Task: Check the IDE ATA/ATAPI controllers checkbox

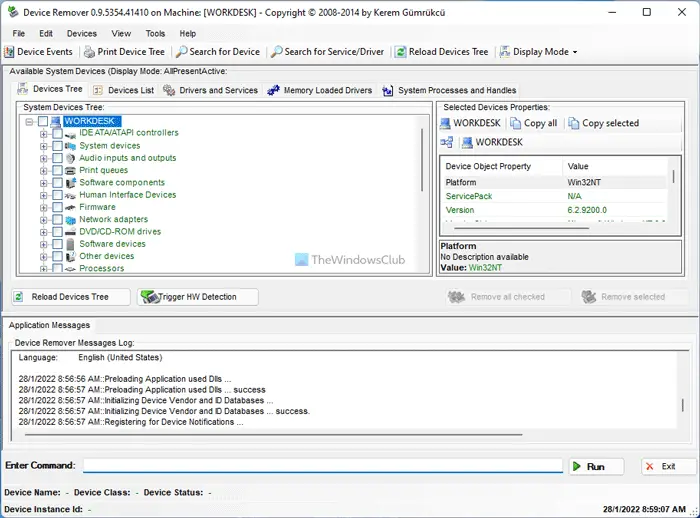Action: pos(58,134)
